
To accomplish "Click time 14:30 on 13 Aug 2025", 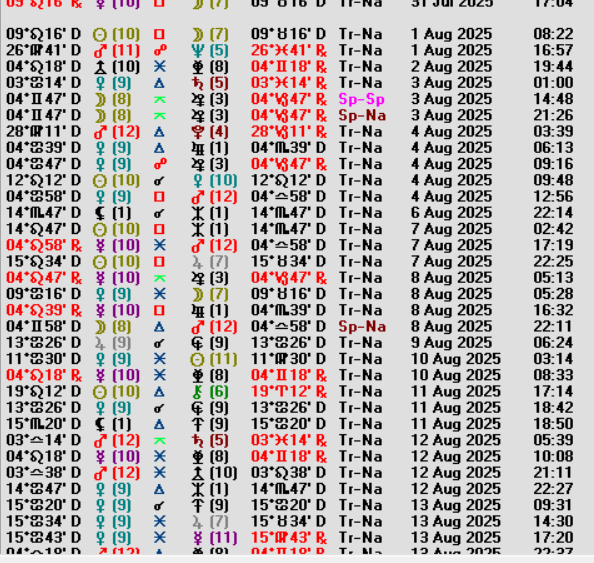I will click(553, 522).
